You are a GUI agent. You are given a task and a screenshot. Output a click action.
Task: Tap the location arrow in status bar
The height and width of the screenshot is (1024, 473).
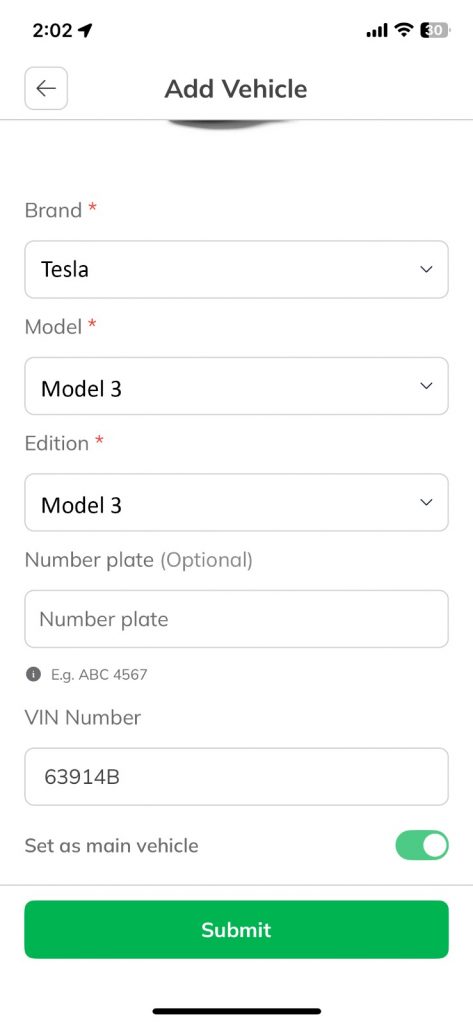(x=86, y=30)
